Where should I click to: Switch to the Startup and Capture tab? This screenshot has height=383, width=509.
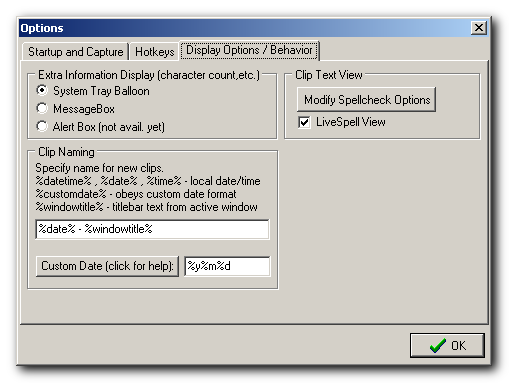tap(75, 52)
